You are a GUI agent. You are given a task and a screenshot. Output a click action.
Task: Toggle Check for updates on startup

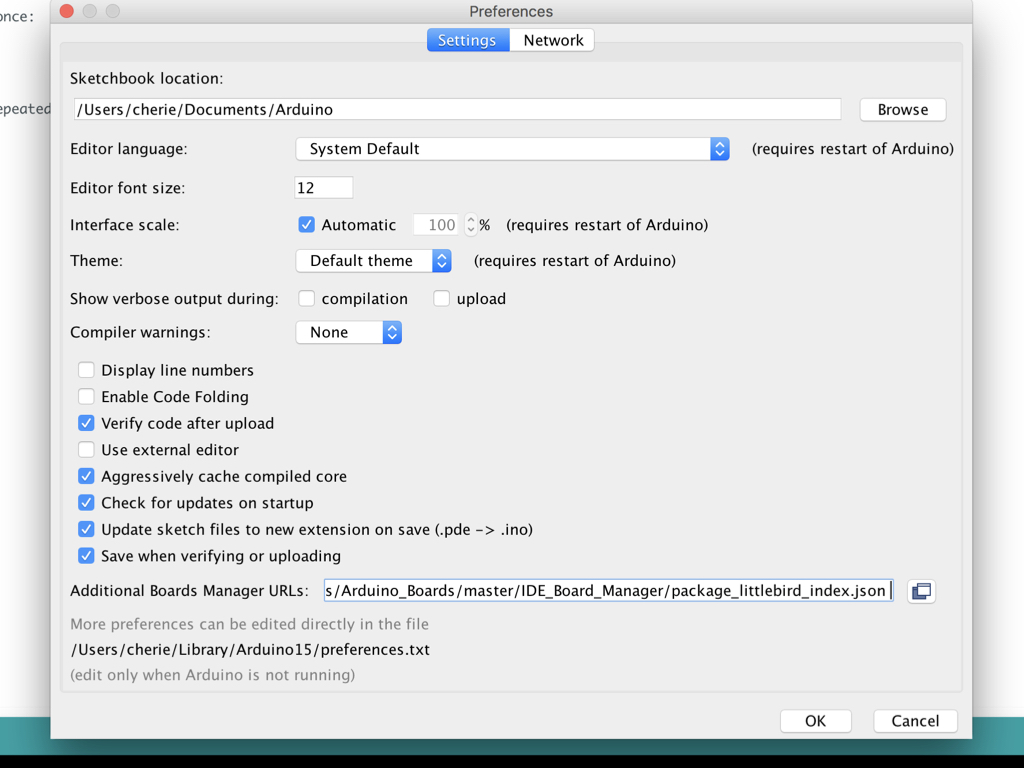pos(86,504)
